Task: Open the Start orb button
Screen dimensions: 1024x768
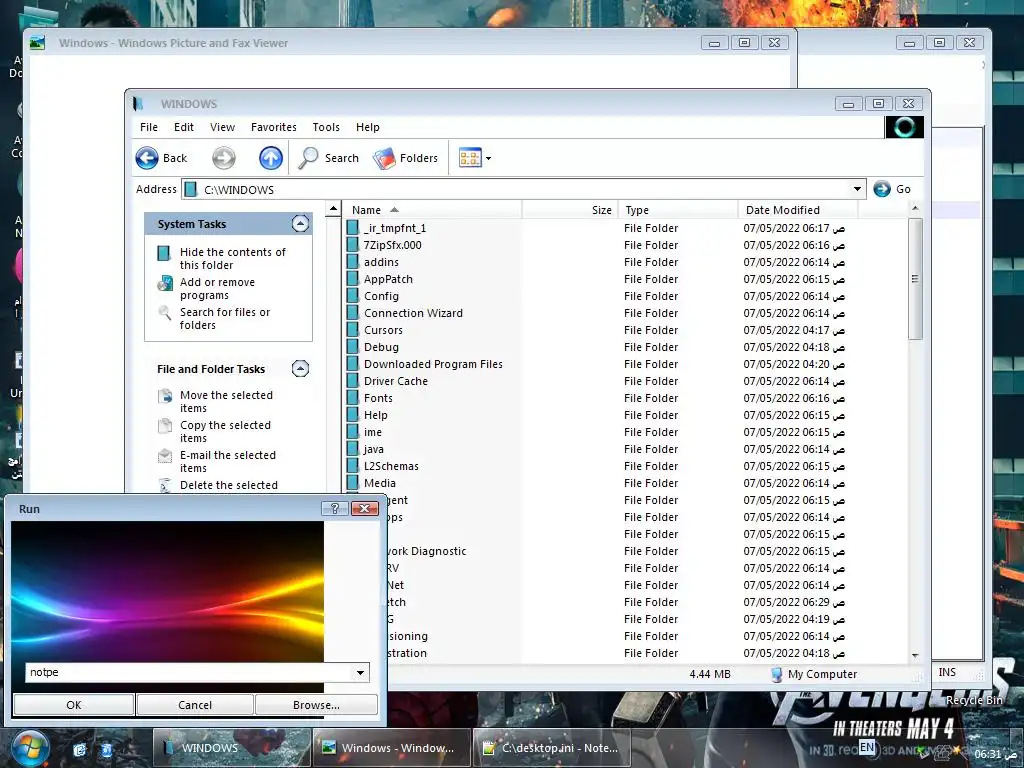Action: (x=29, y=749)
